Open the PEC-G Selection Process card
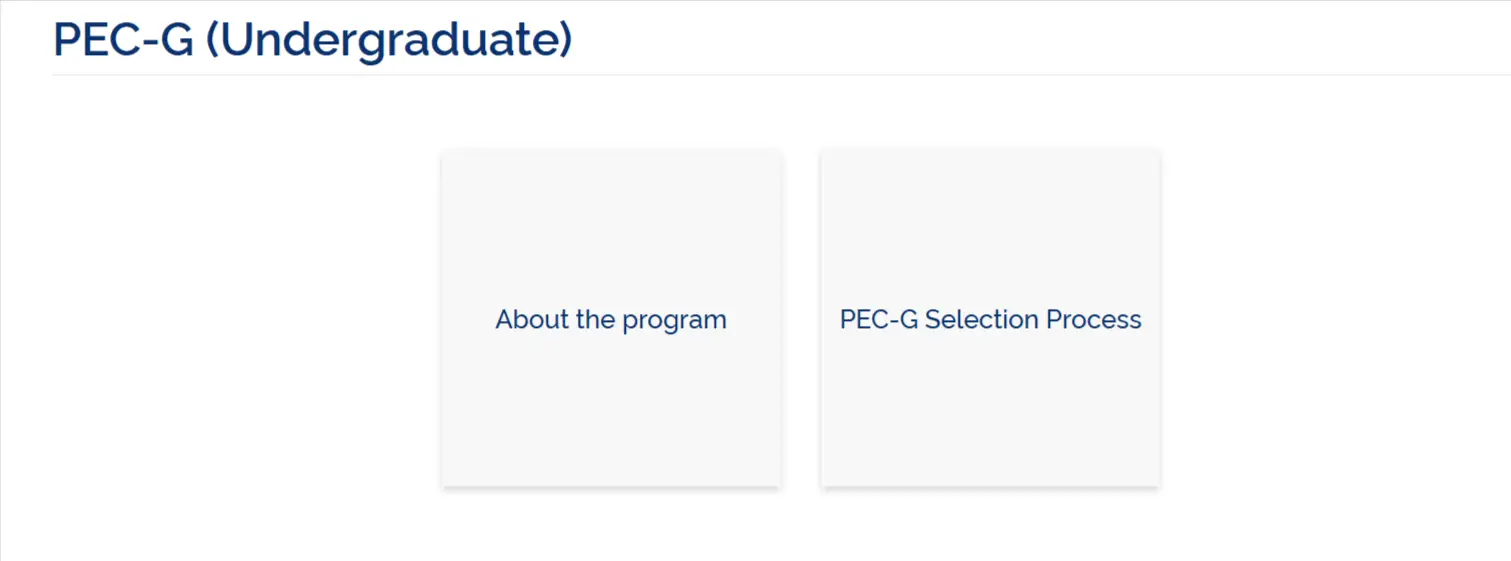The height and width of the screenshot is (561, 1511). click(x=990, y=319)
